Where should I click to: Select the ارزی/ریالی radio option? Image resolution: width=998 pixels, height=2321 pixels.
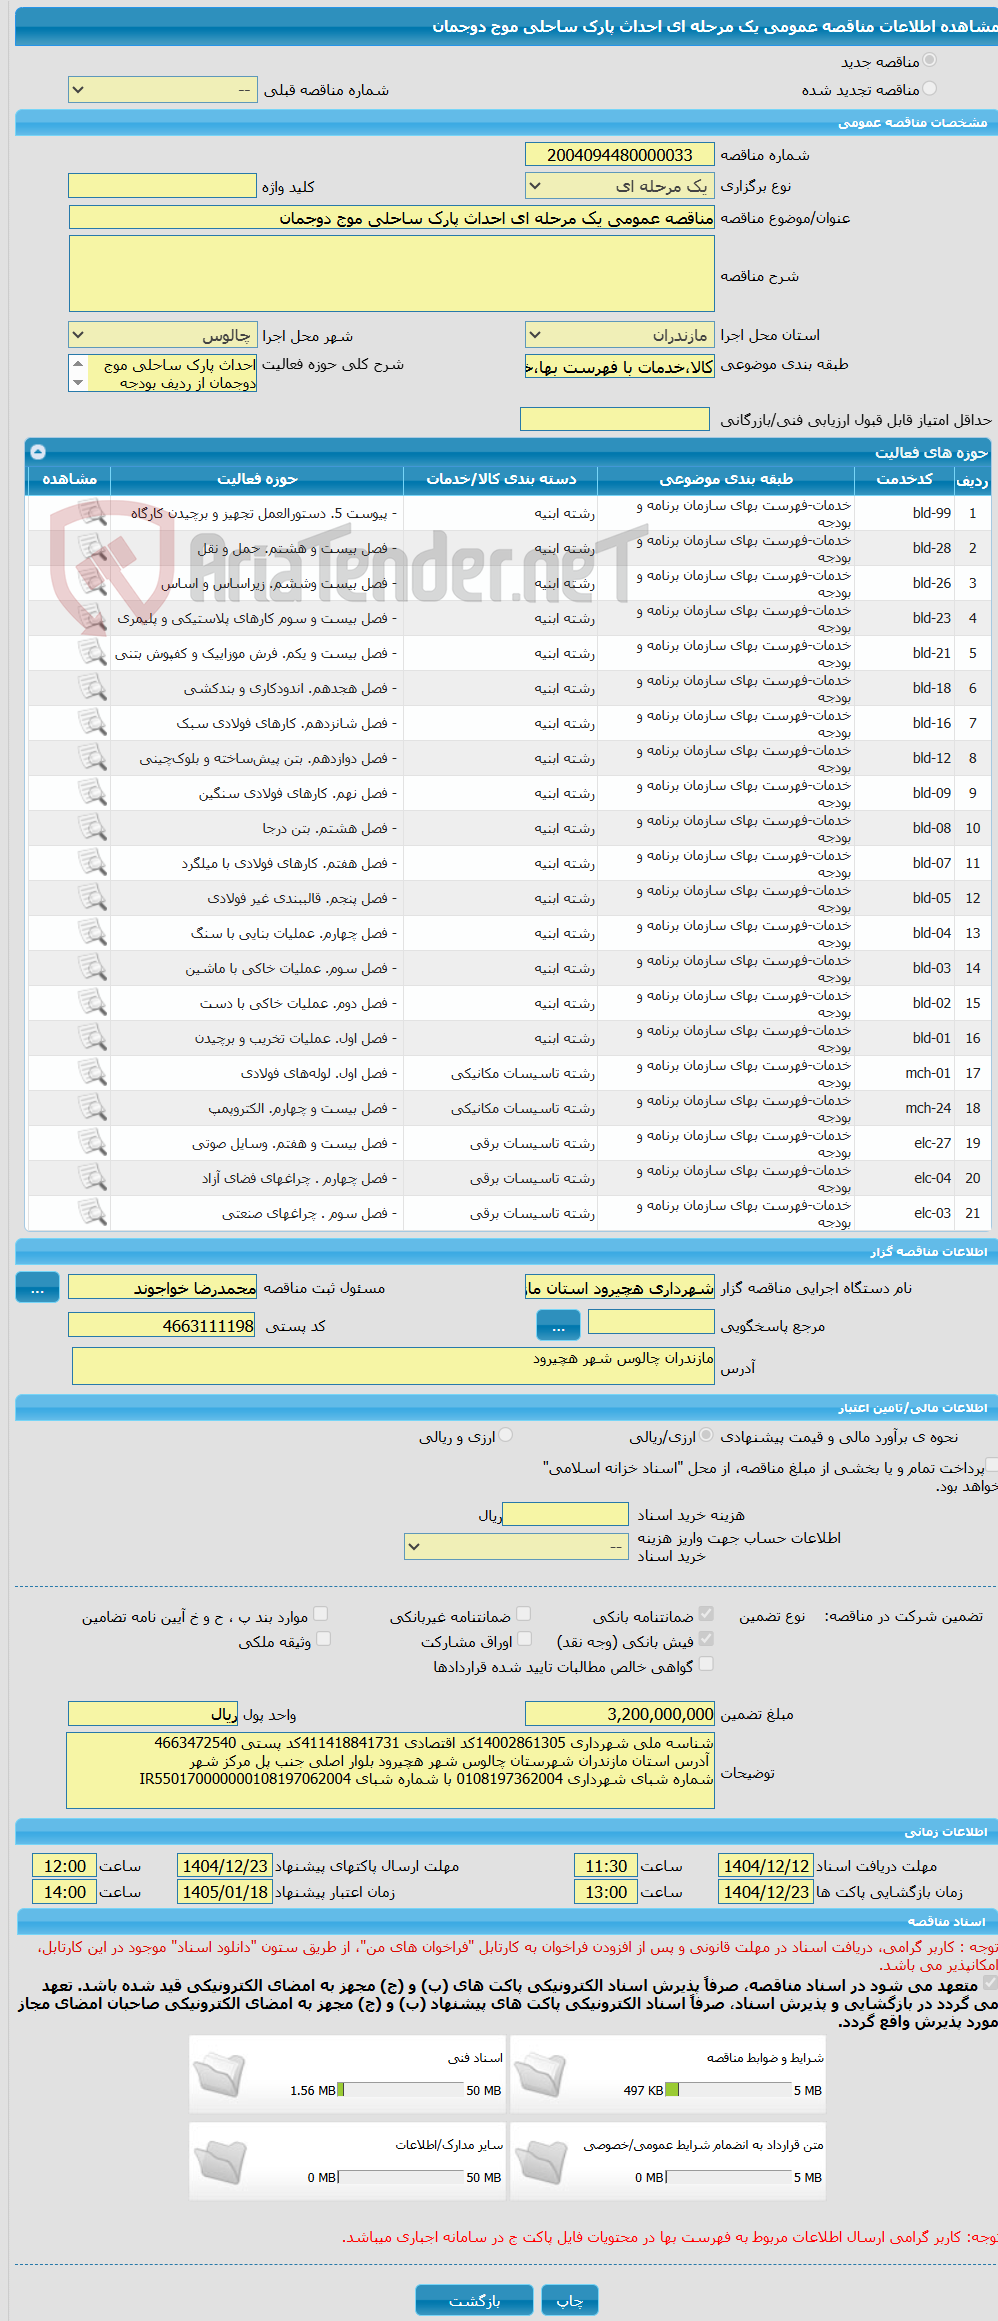click(x=707, y=1436)
